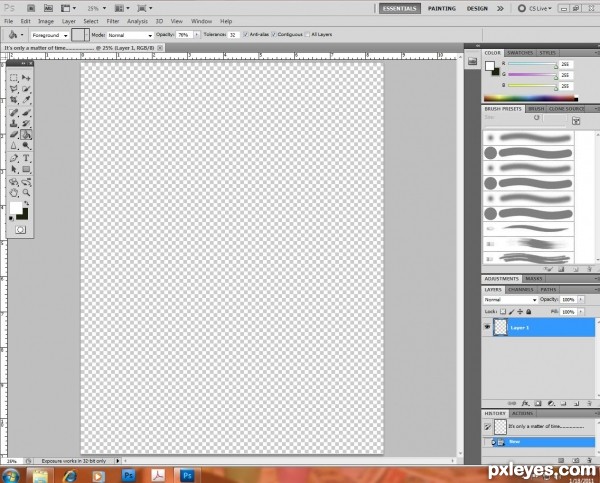
Task: Select the Clone Stamp tool
Action: coord(14,124)
